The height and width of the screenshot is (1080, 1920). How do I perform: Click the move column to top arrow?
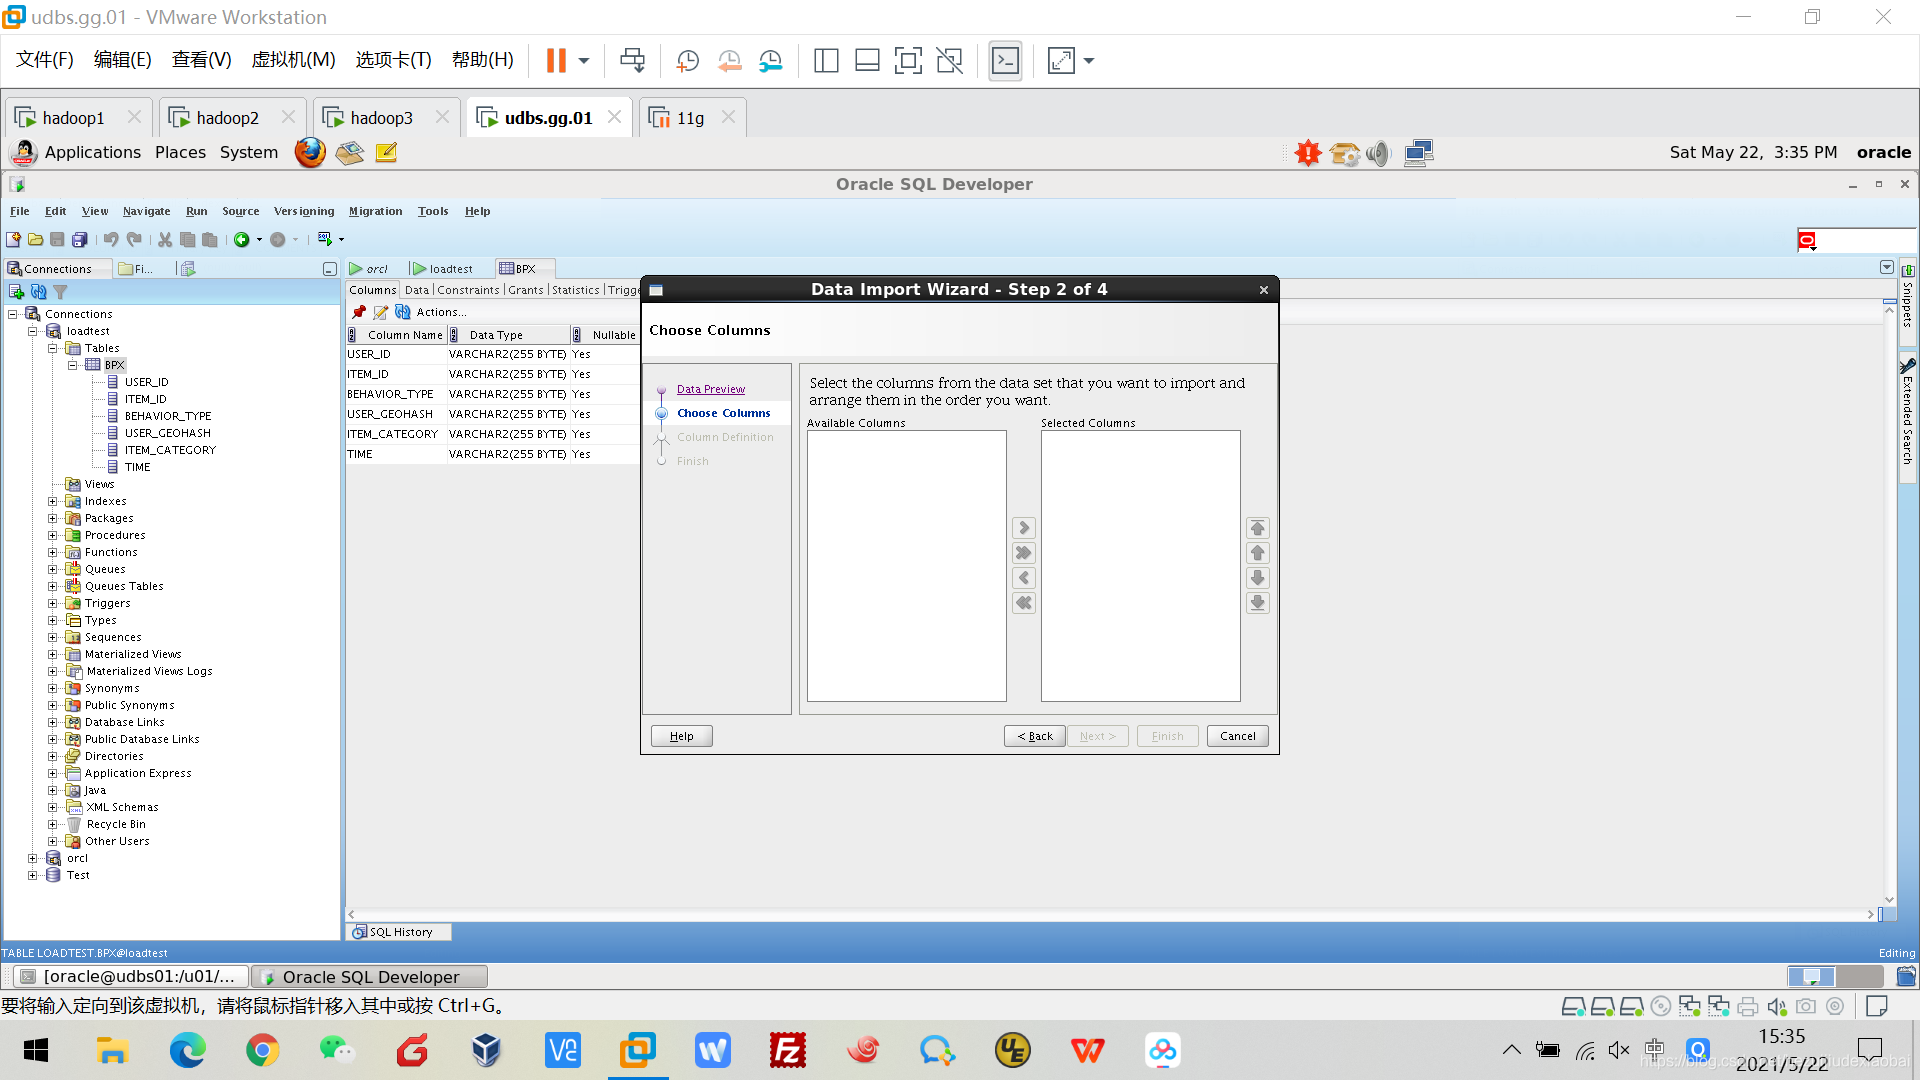[1257, 528]
